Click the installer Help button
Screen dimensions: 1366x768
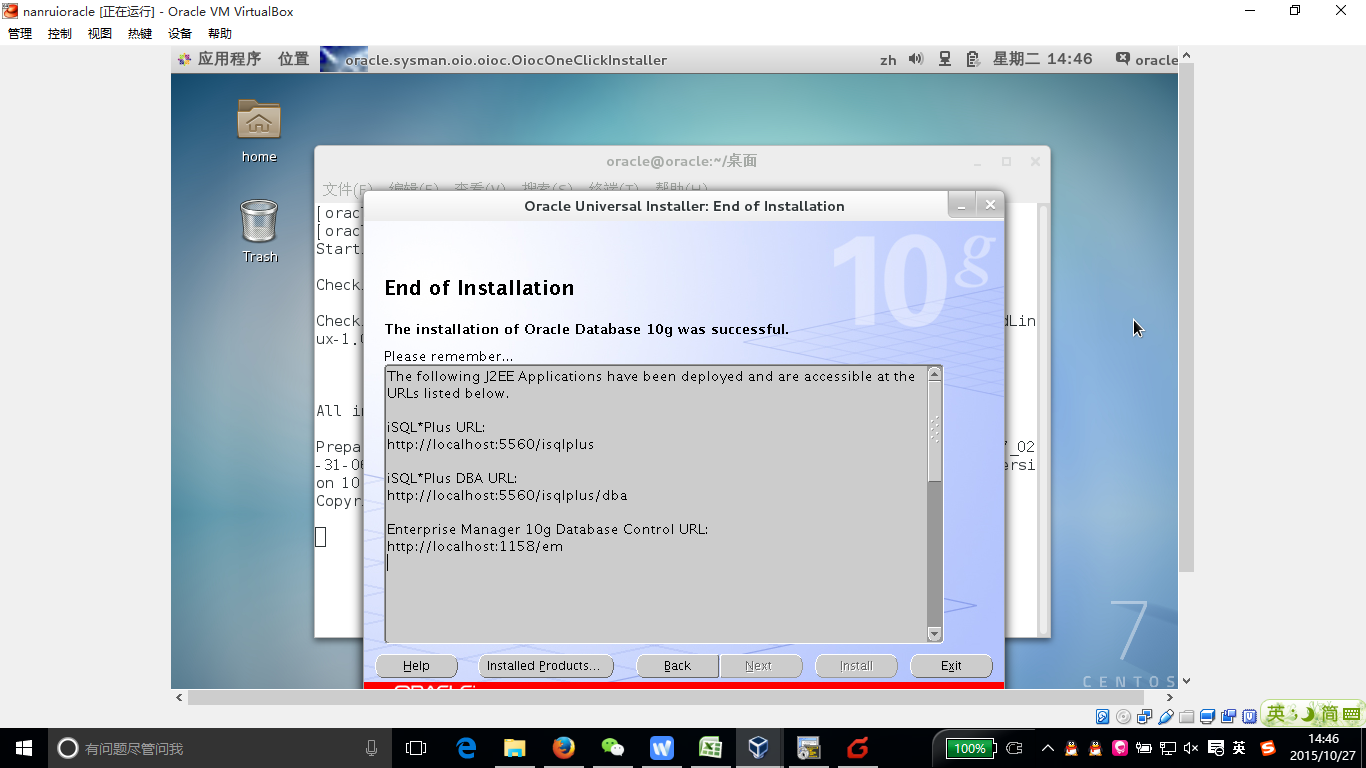(x=416, y=666)
